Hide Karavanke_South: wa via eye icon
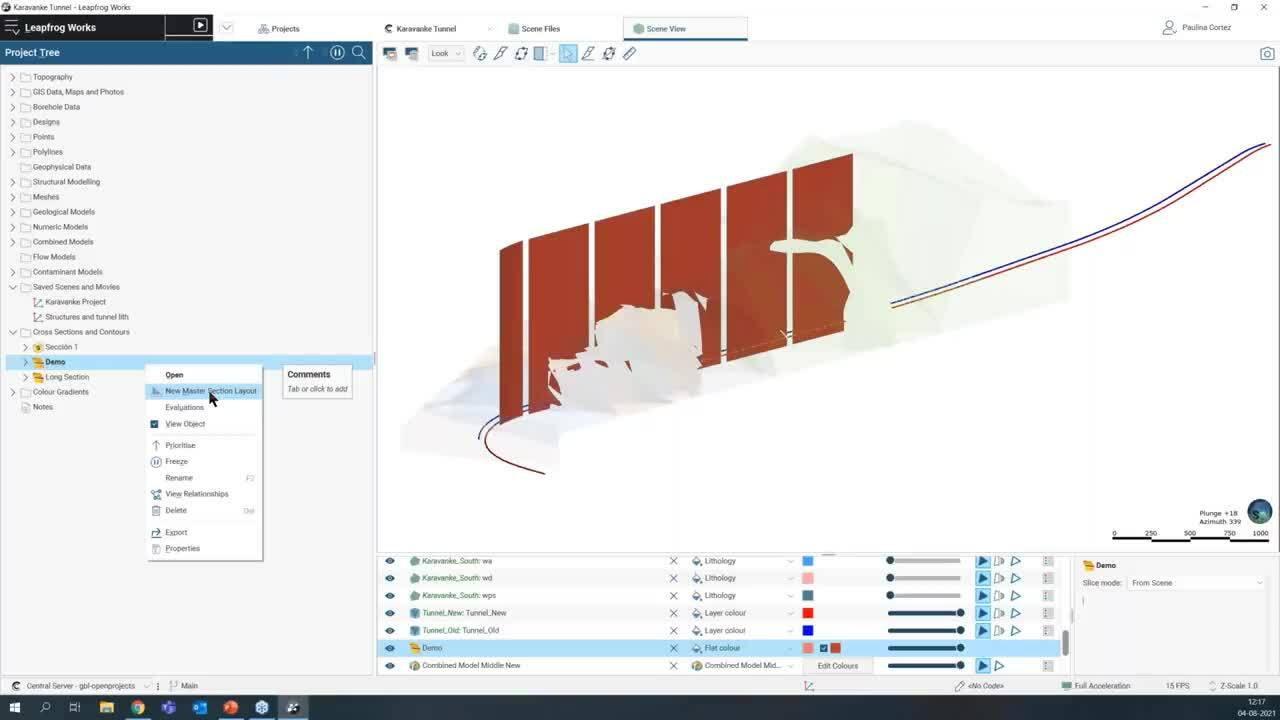 [x=390, y=561]
